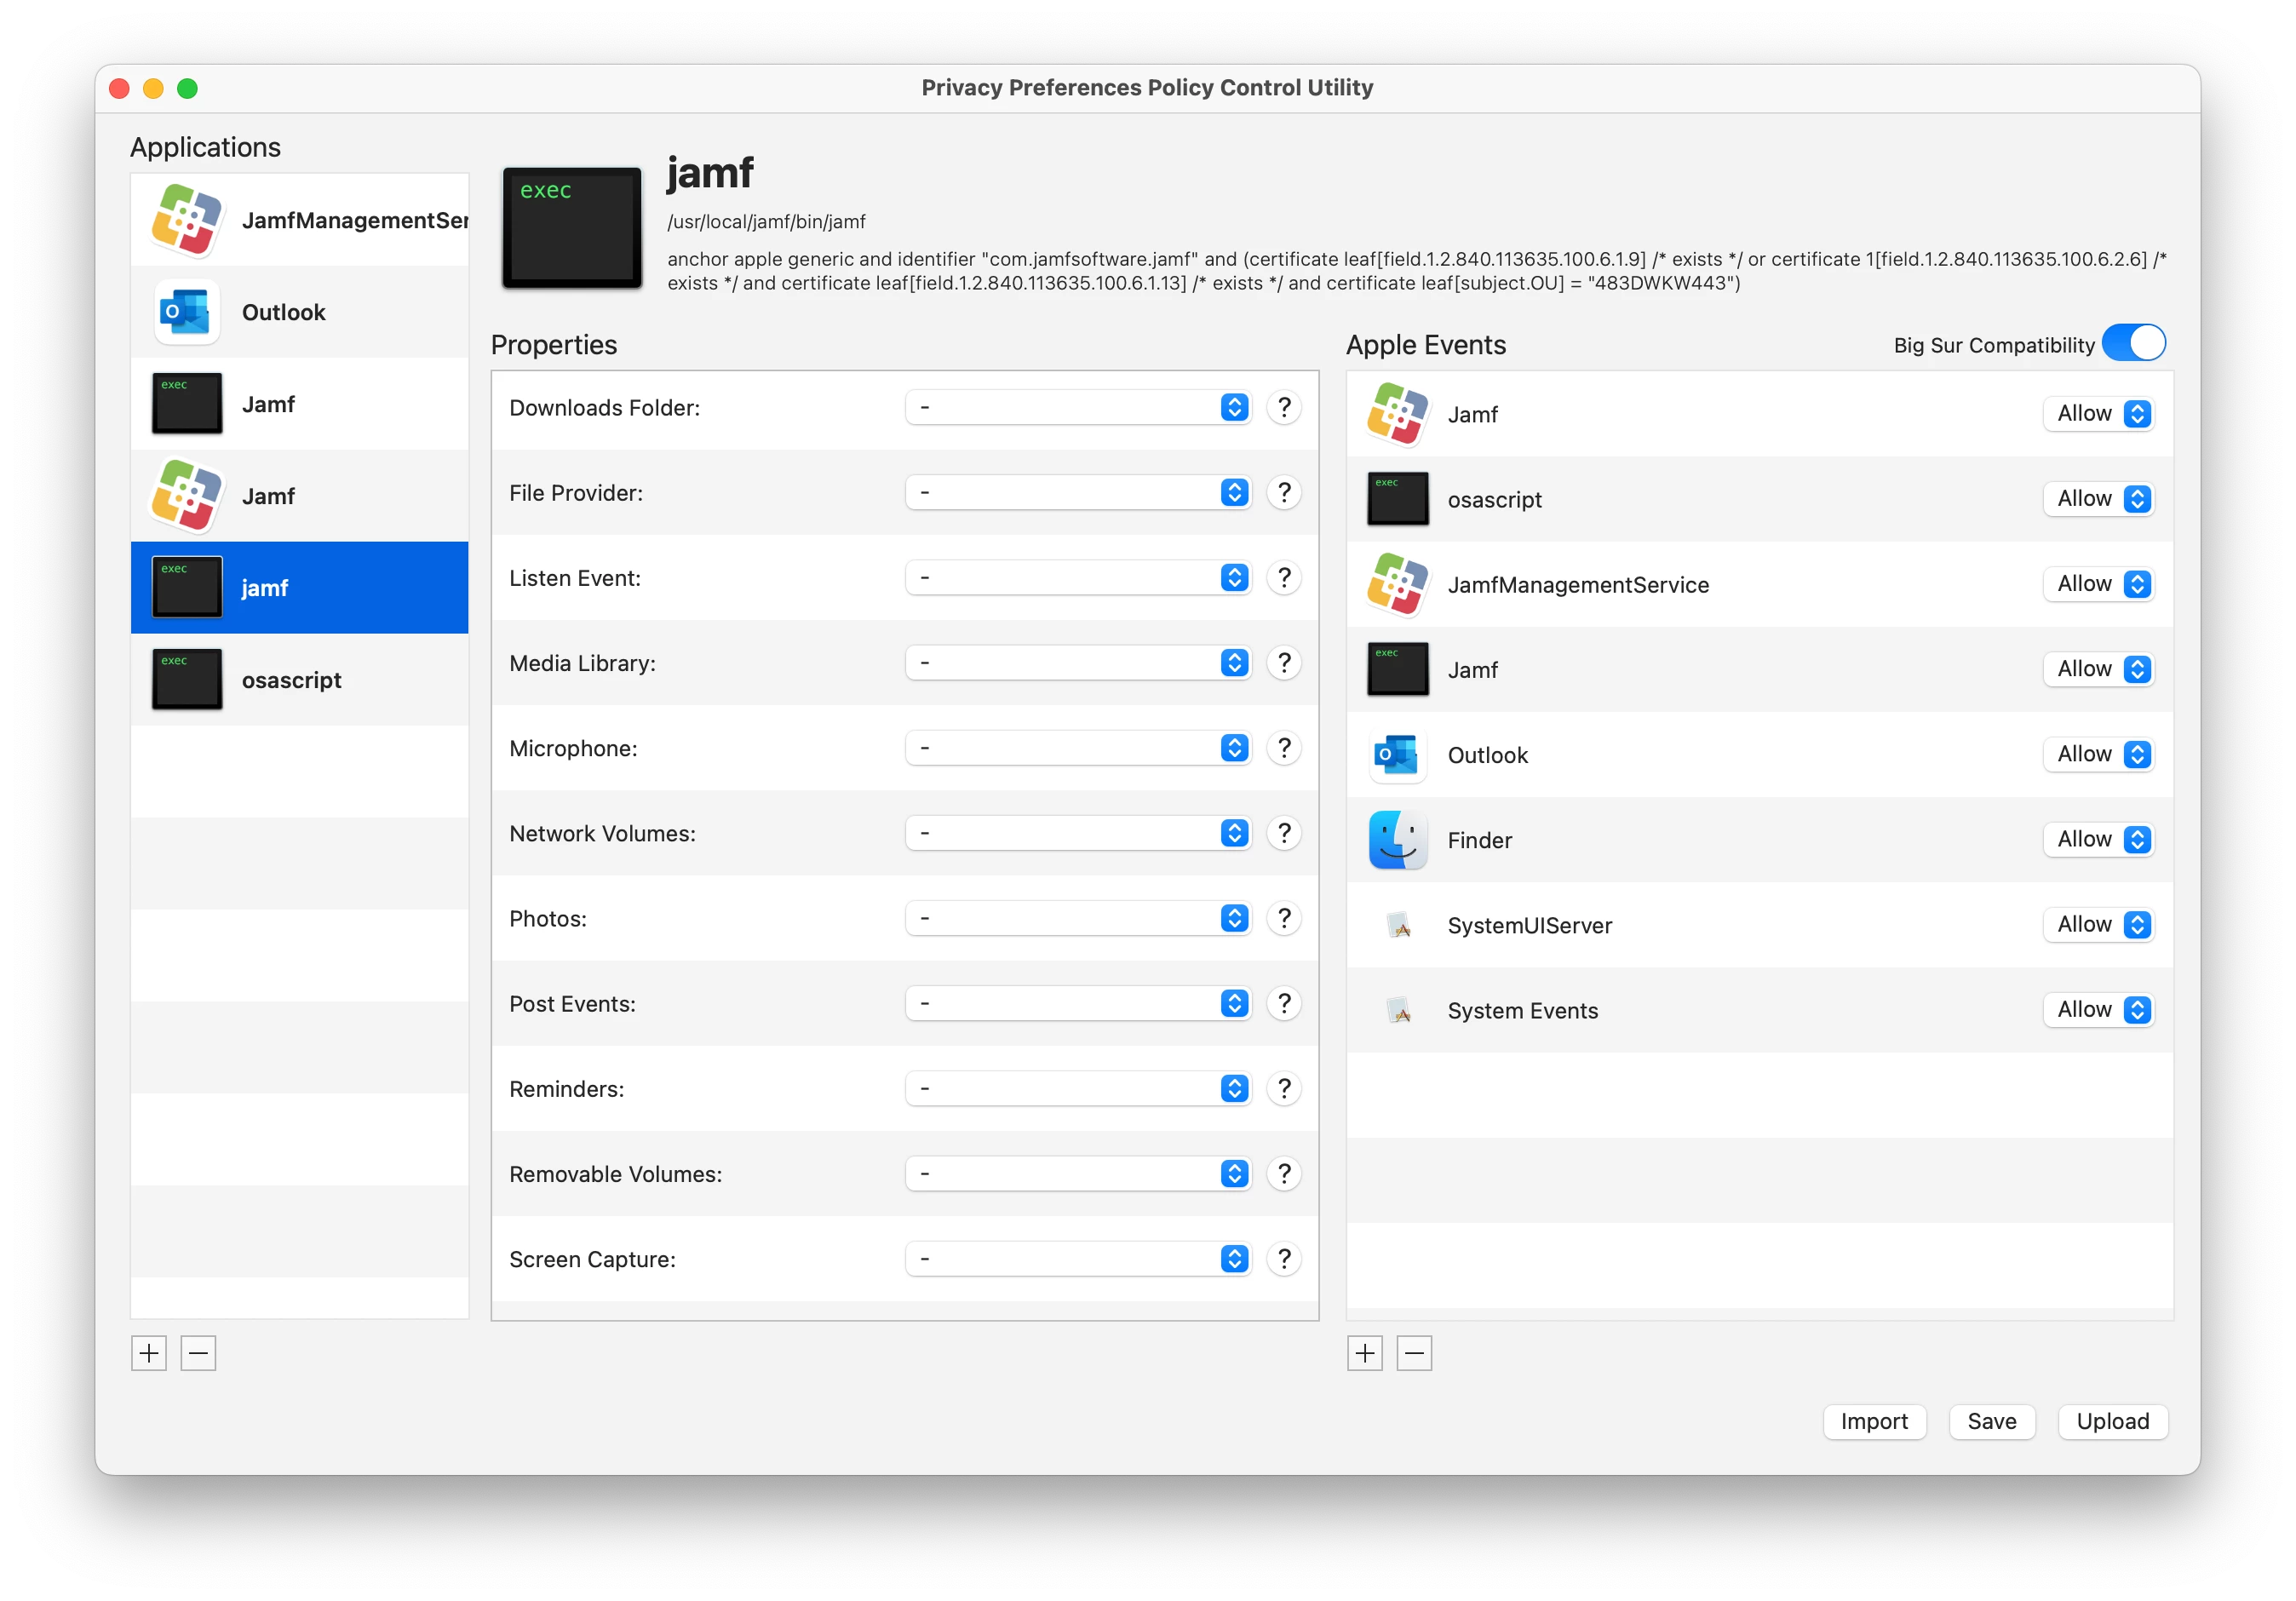Image resolution: width=2296 pixels, height=1601 pixels.
Task: Change the Allow setting for Jamf app event
Action: [2098, 413]
